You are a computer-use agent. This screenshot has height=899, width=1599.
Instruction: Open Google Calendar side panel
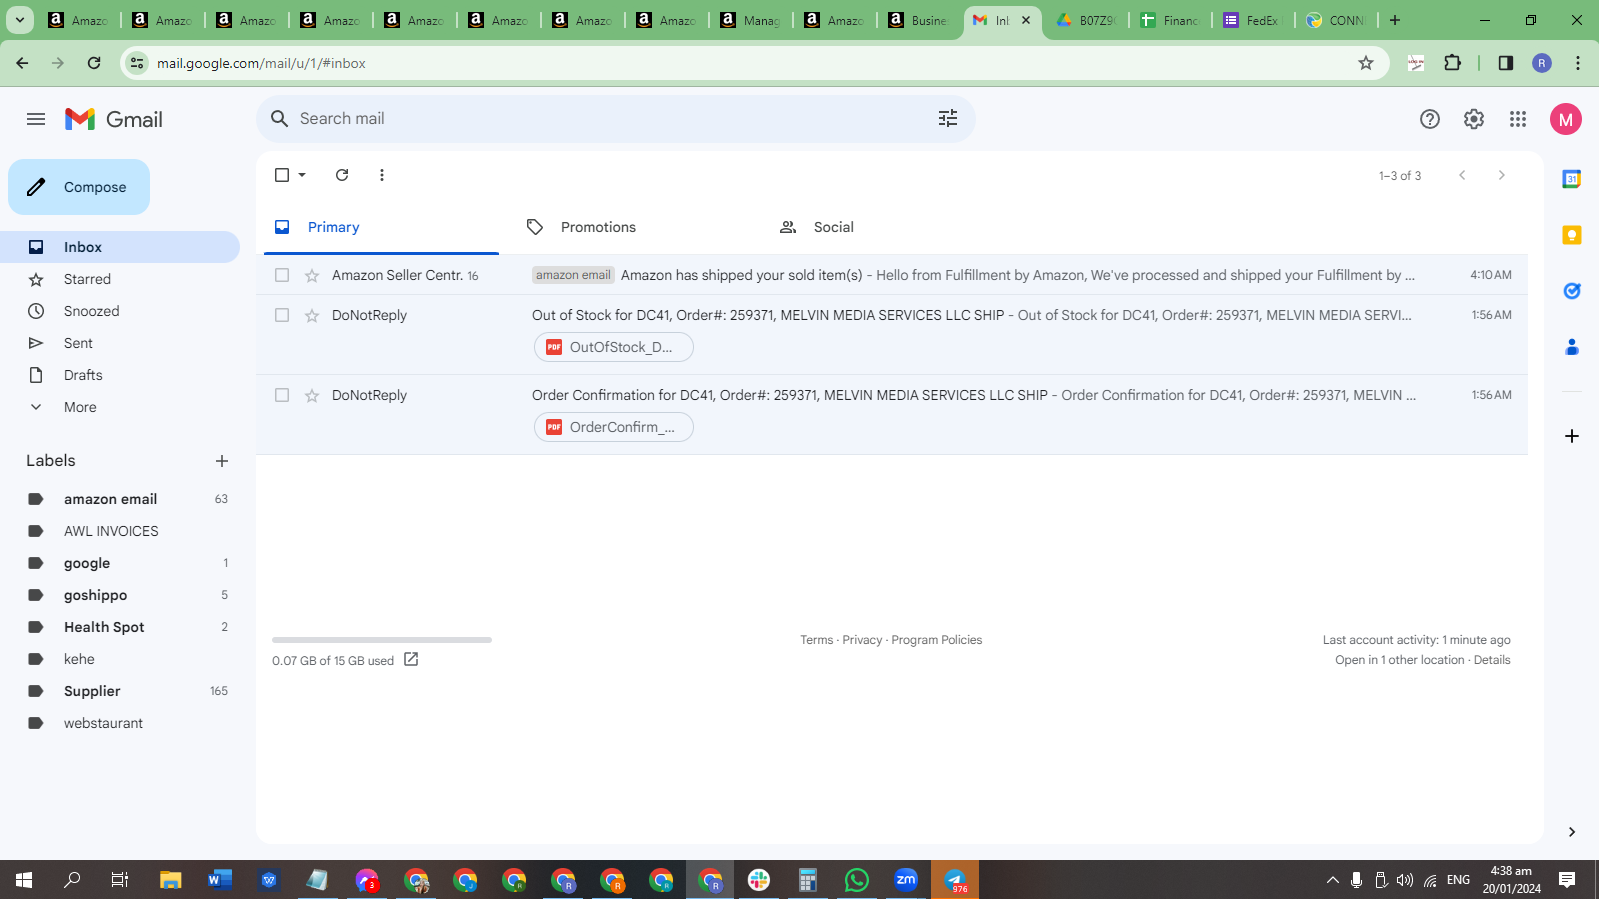coord(1572,179)
